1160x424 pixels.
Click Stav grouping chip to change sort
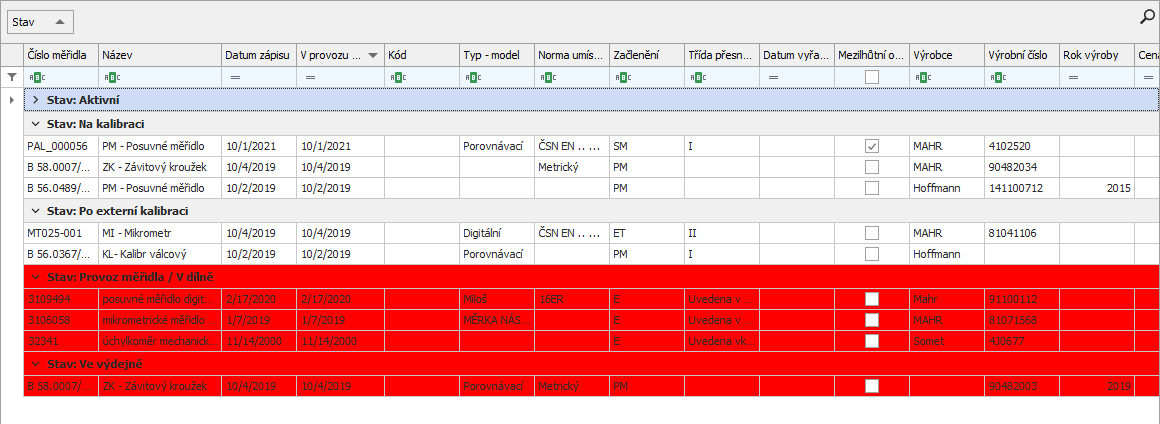click(40, 22)
